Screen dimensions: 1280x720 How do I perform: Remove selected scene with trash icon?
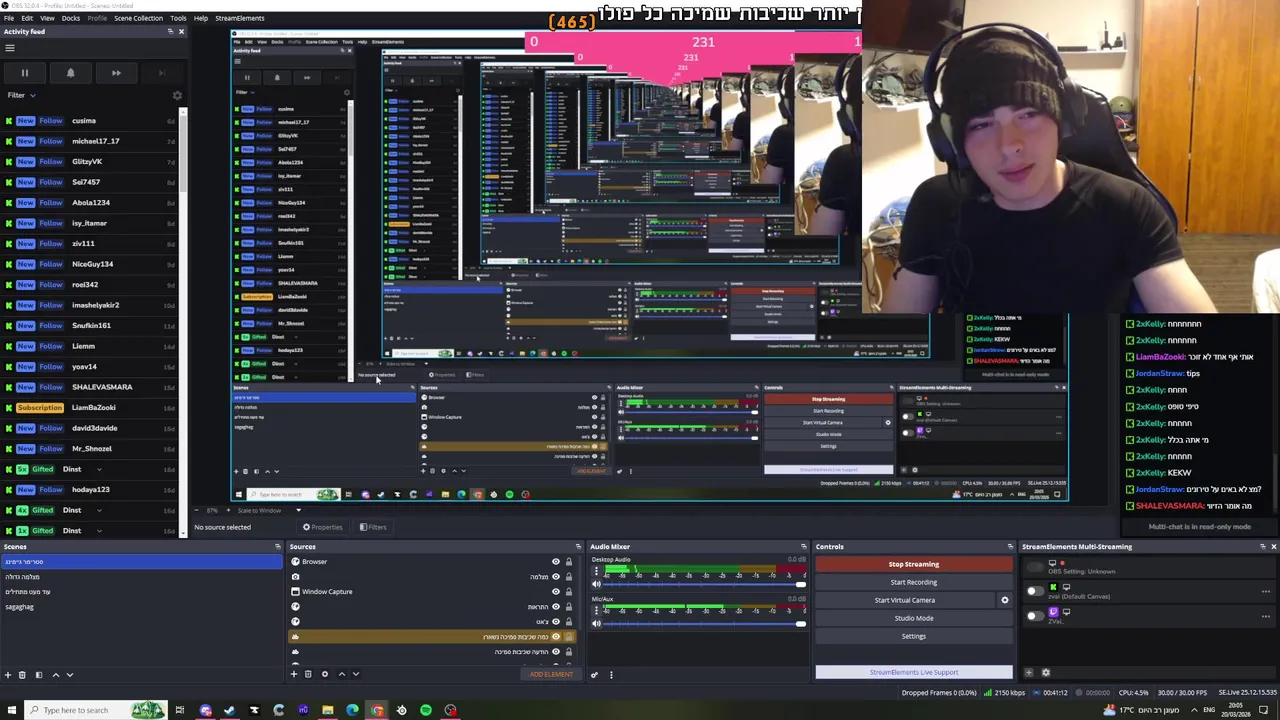click(22, 675)
